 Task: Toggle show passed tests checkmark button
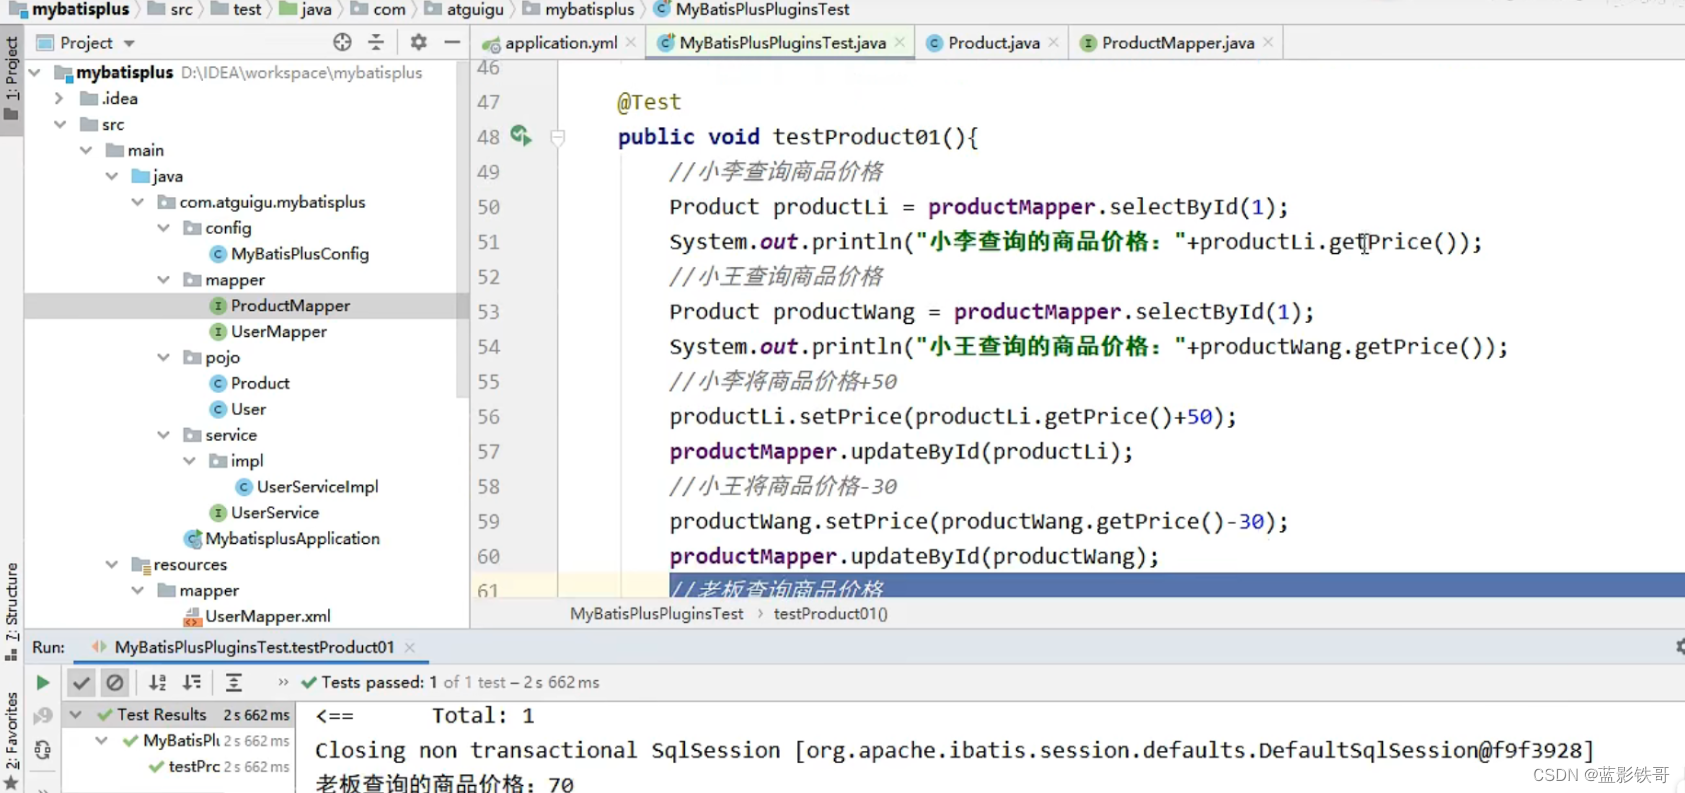(x=81, y=682)
